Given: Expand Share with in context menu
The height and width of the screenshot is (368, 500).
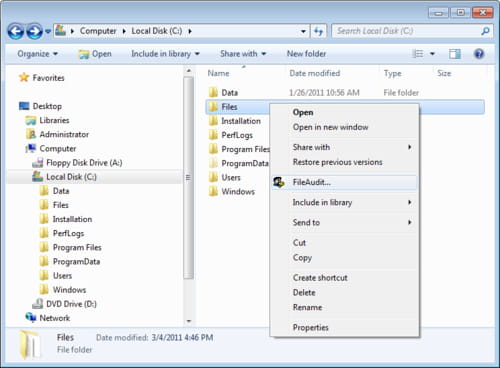Looking at the screenshot, I should [x=344, y=147].
